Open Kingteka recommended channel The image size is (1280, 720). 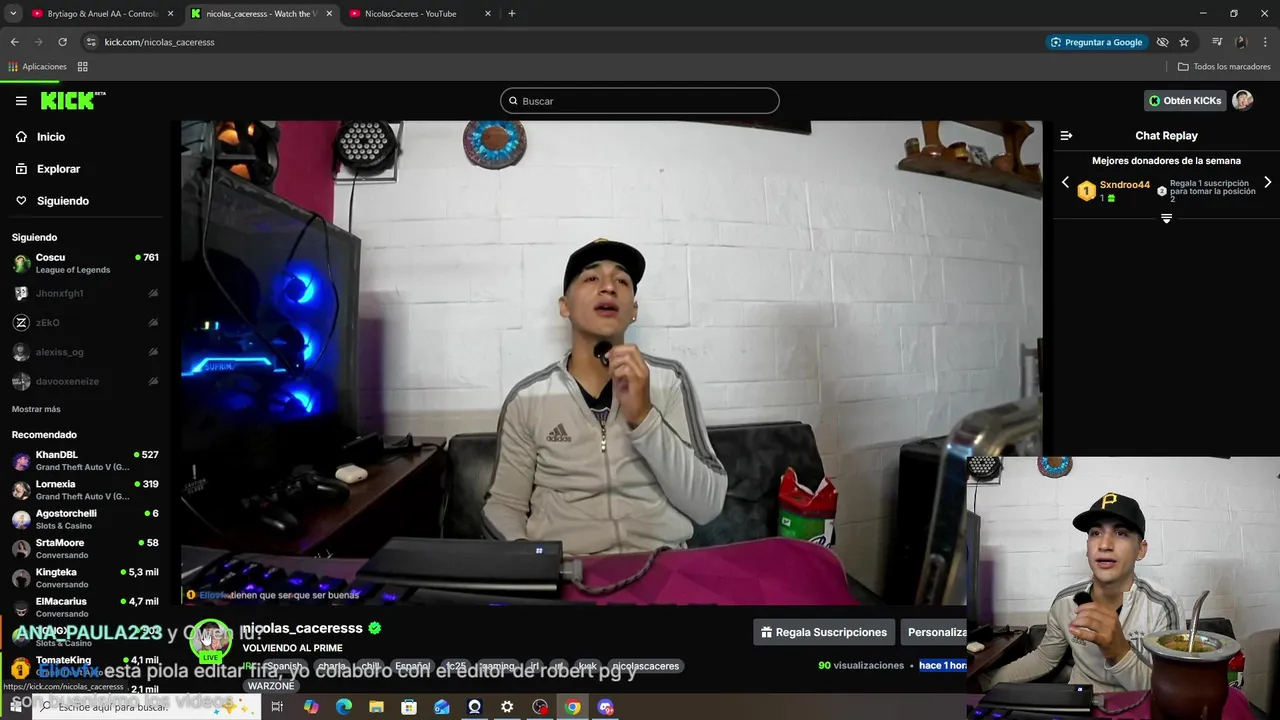pos(85,578)
